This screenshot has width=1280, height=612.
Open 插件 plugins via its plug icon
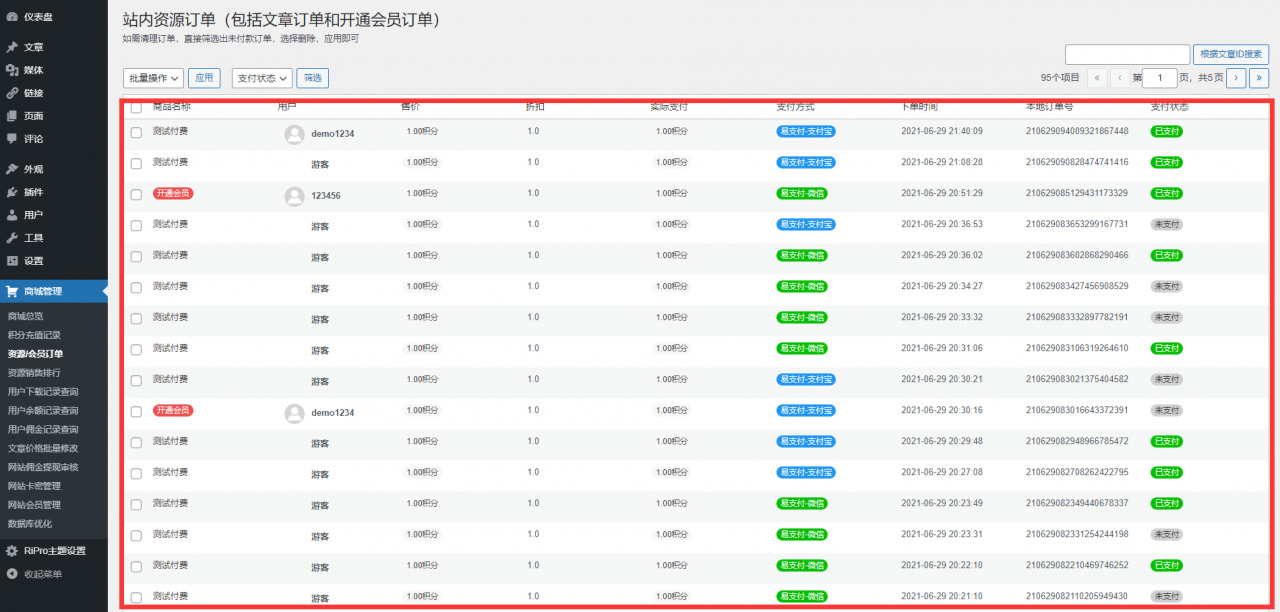11,192
